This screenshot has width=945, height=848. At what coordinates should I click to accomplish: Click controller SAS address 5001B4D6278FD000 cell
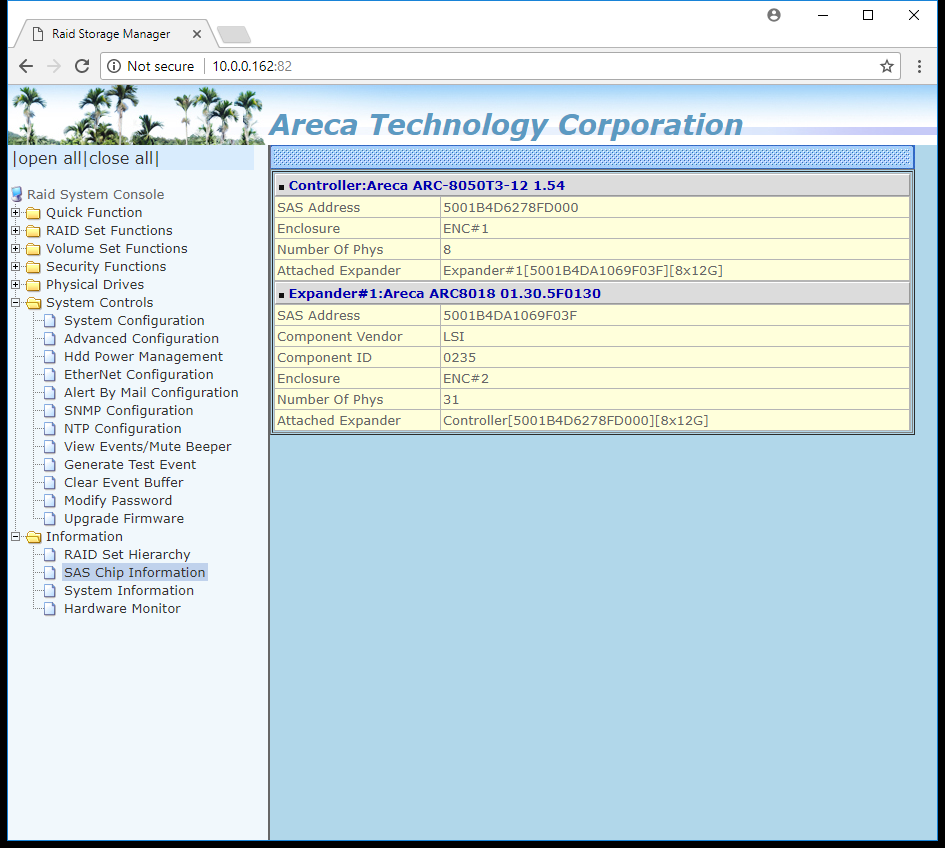pyautogui.click(x=674, y=207)
